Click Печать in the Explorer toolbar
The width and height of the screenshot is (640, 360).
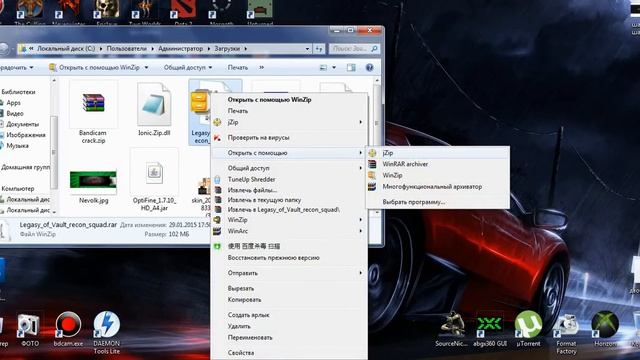point(238,67)
